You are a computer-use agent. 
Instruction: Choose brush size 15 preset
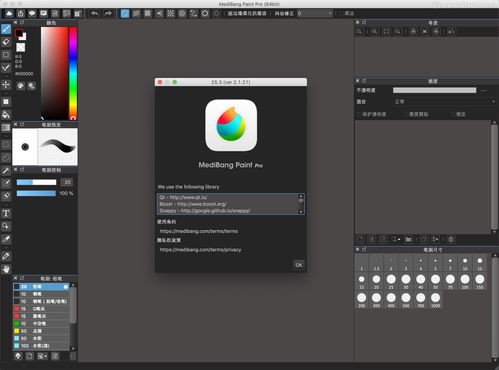coord(361,281)
